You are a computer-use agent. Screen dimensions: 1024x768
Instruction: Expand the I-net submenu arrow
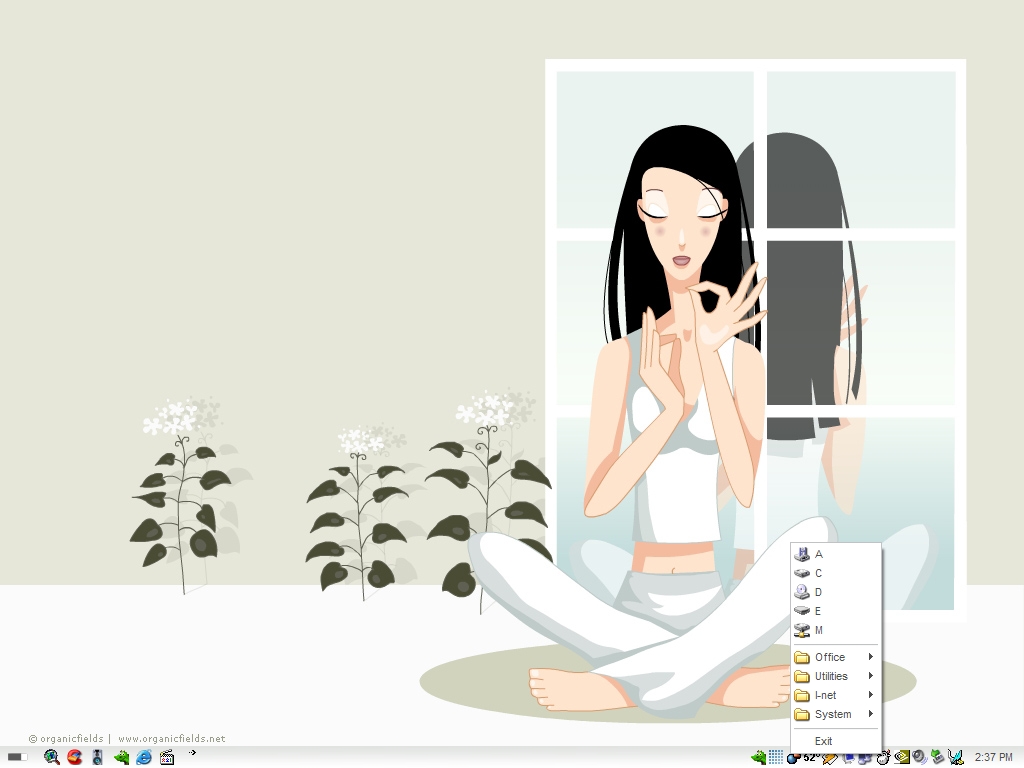point(871,695)
